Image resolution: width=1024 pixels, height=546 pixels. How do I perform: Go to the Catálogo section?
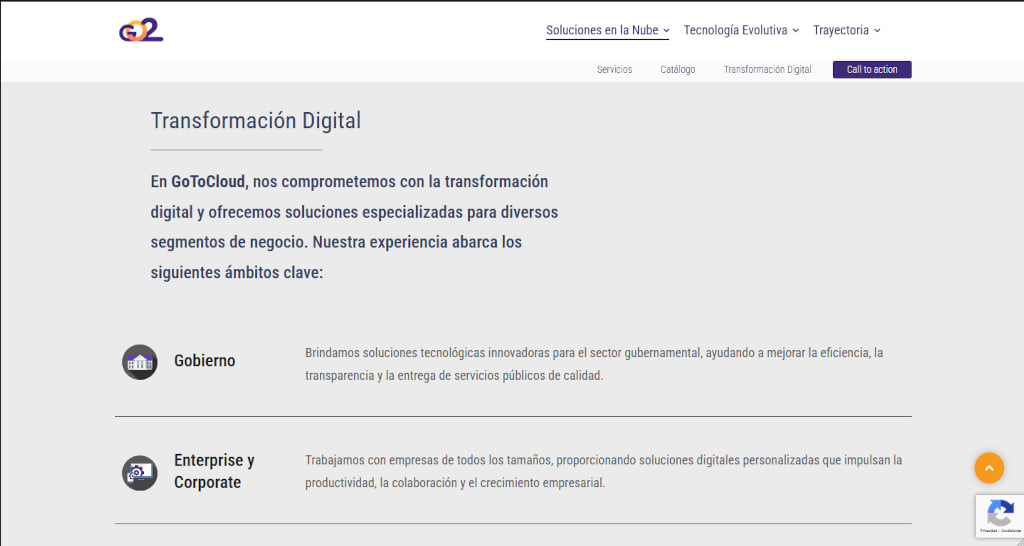click(677, 69)
